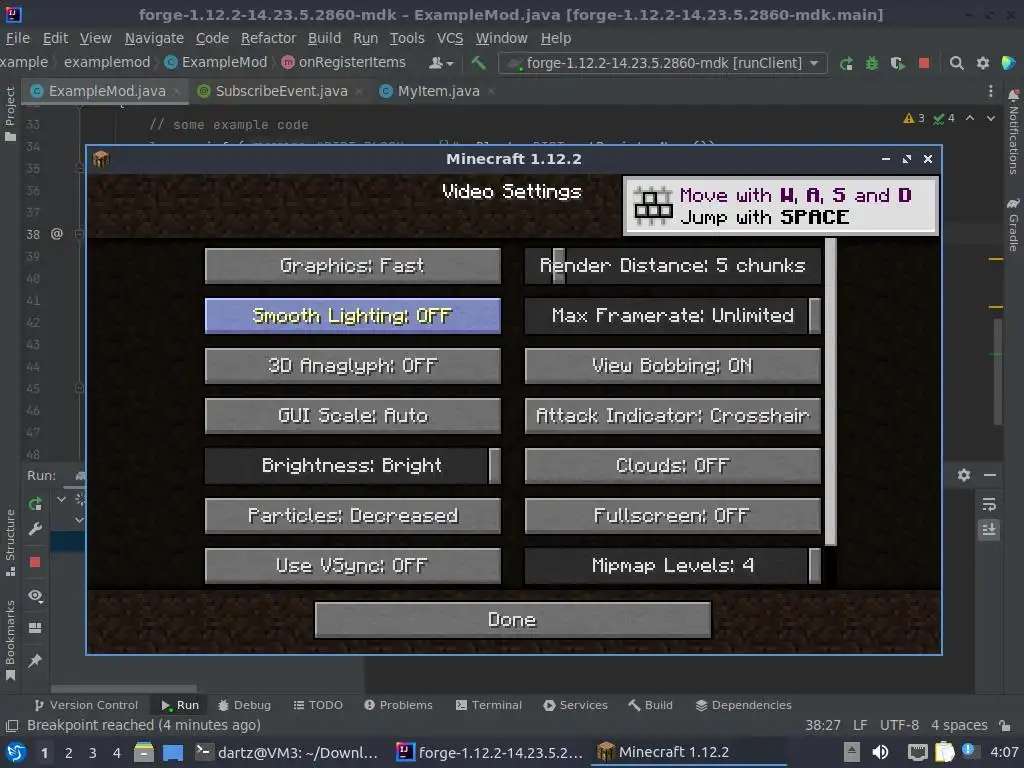Open editor tabs more-options vertical dots
This screenshot has width=1024, height=768.
pyautogui.click(x=990, y=91)
